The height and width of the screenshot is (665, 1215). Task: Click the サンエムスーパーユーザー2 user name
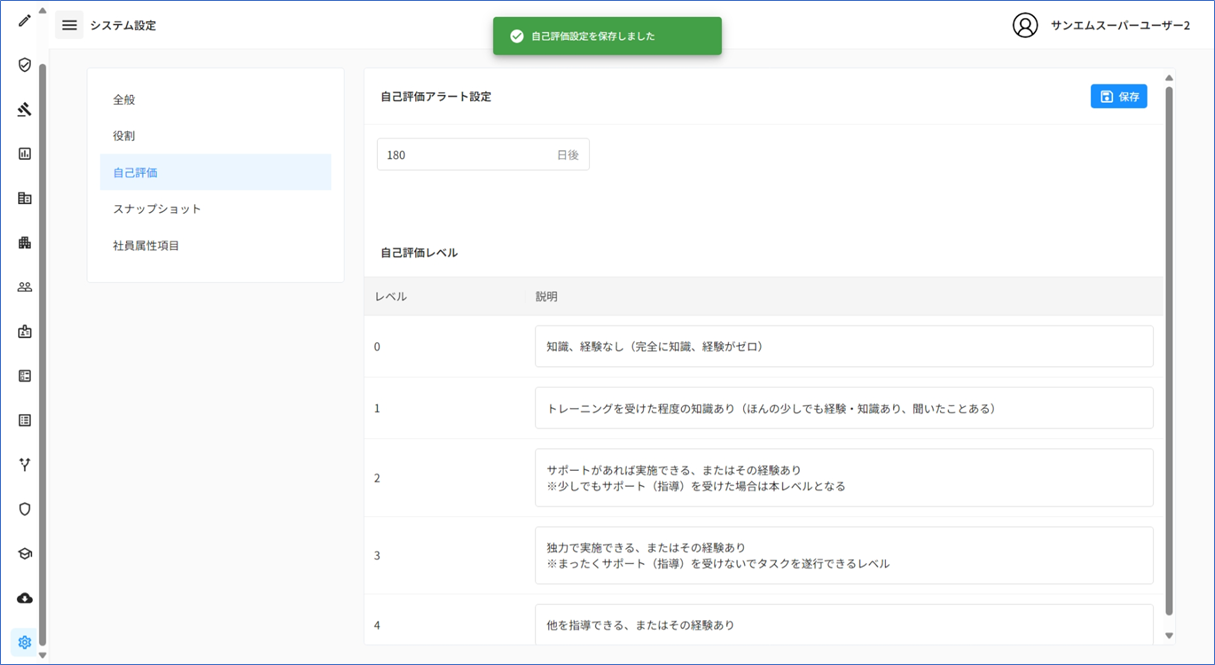pyautogui.click(x=1120, y=26)
